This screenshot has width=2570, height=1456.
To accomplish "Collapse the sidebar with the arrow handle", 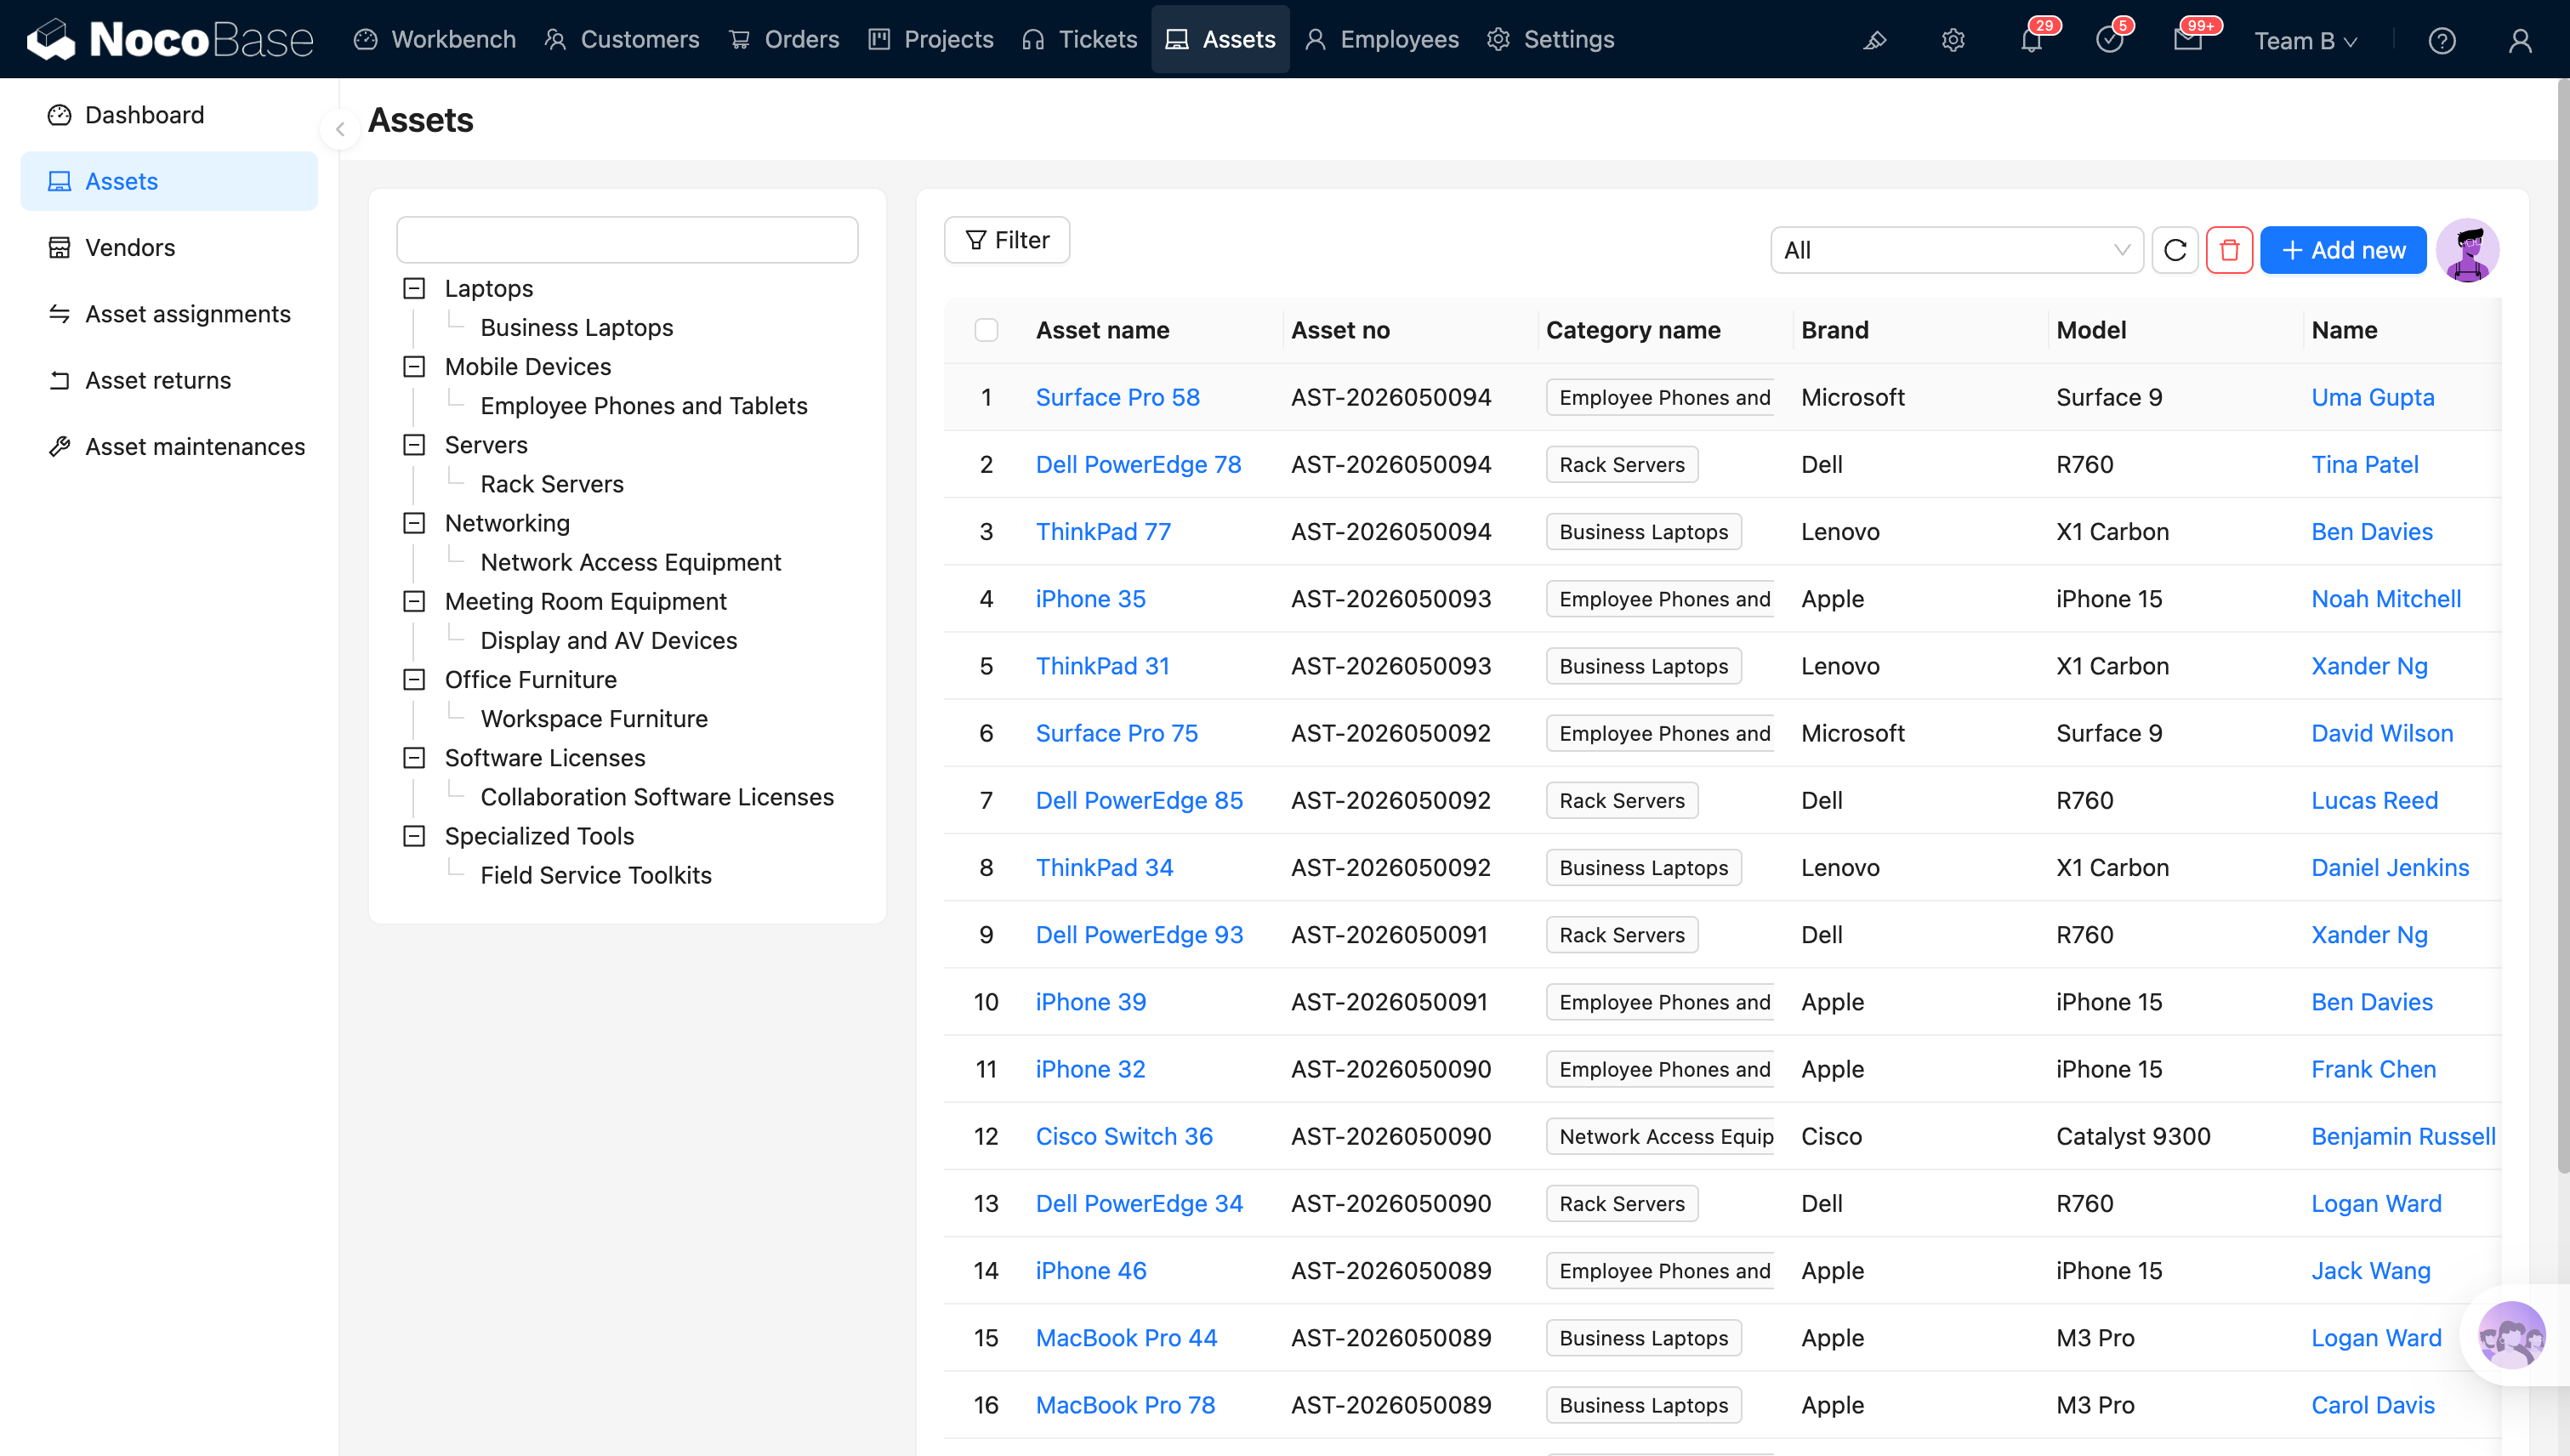I will (340, 129).
